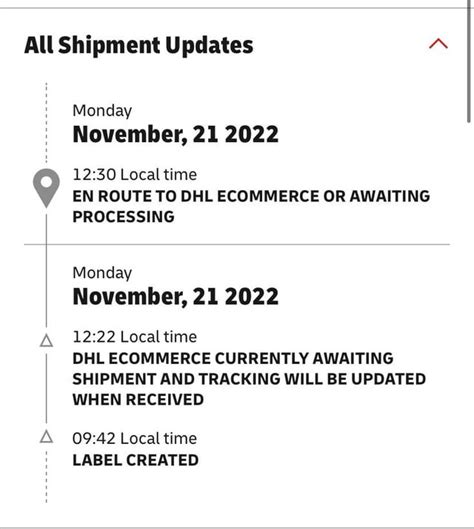Image resolution: width=474 pixels, height=529 pixels.
Task: Click the LABEL CREATED status
Action: click(x=135, y=460)
